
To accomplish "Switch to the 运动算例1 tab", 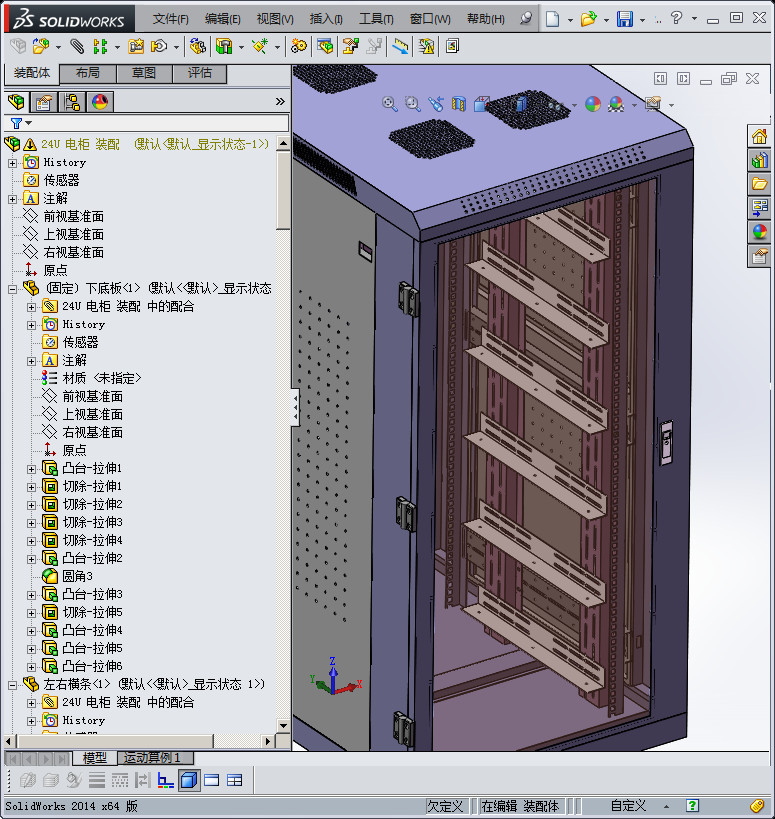I will [156, 757].
